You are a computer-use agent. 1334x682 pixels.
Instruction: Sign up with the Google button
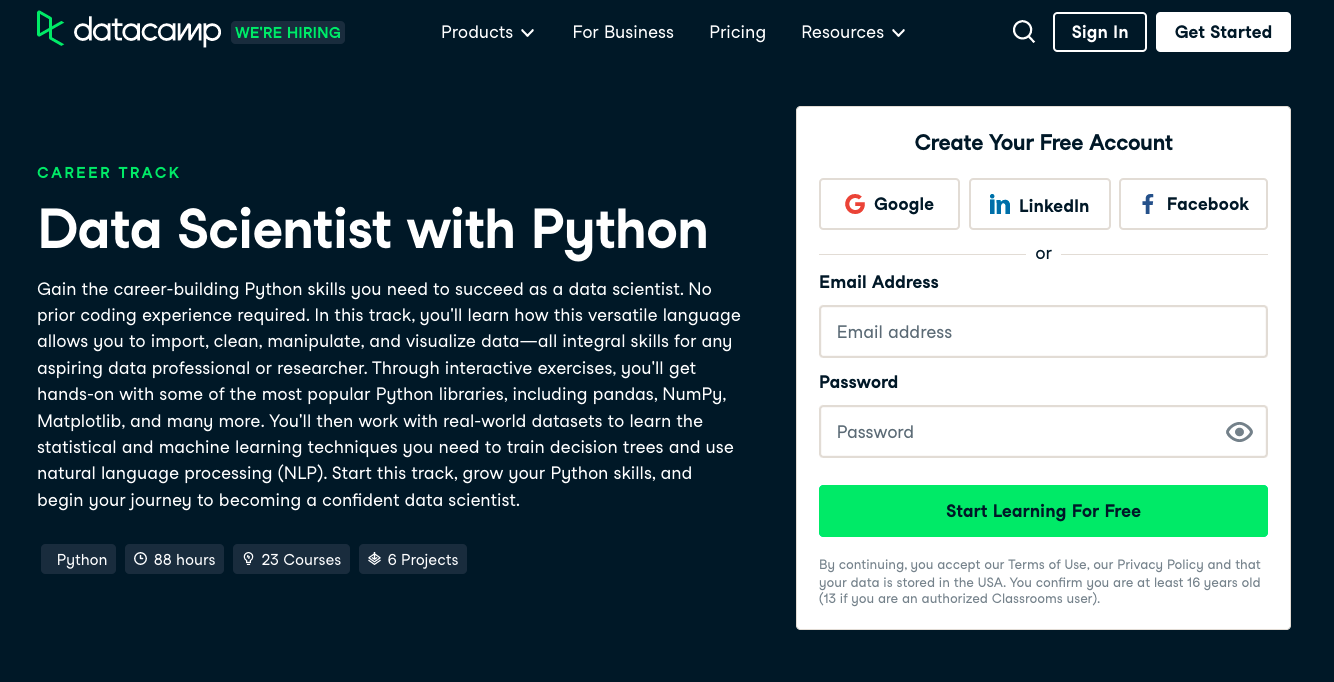(889, 204)
